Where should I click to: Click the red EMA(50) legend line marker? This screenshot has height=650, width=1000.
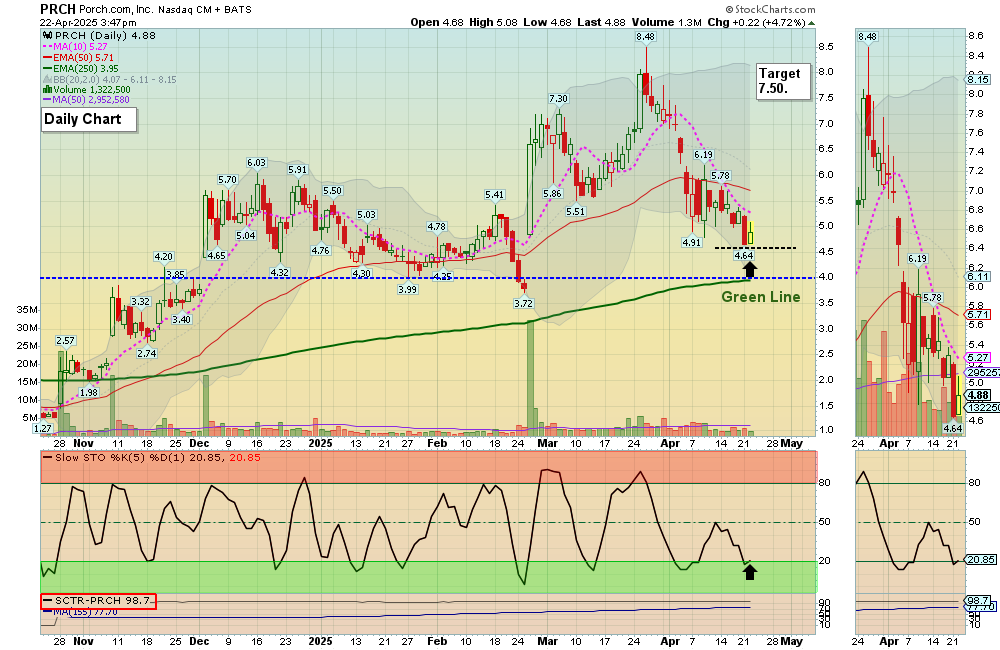click(47, 57)
